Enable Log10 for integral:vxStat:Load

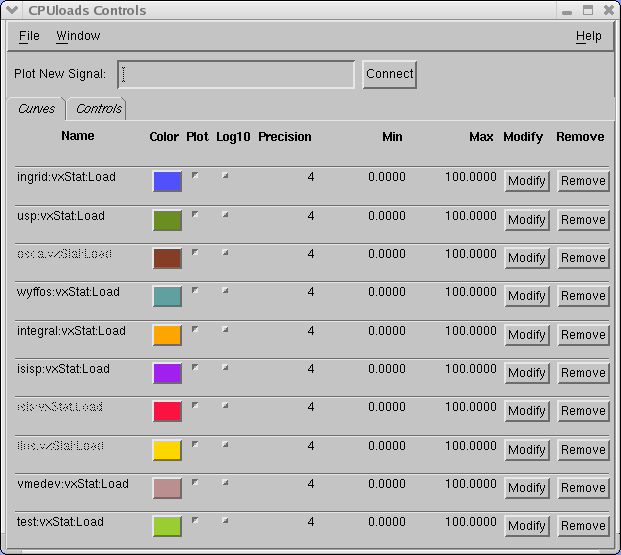(x=225, y=329)
